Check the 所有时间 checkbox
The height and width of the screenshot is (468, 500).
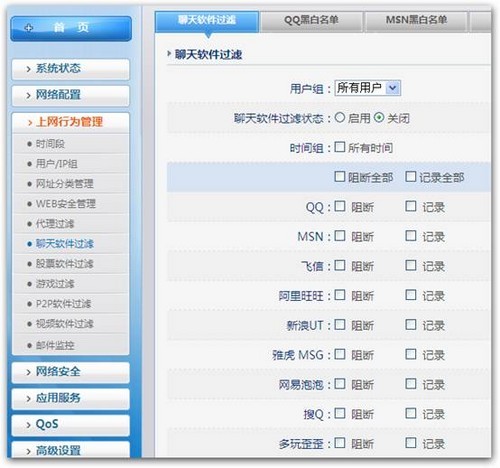coord(339,147)
